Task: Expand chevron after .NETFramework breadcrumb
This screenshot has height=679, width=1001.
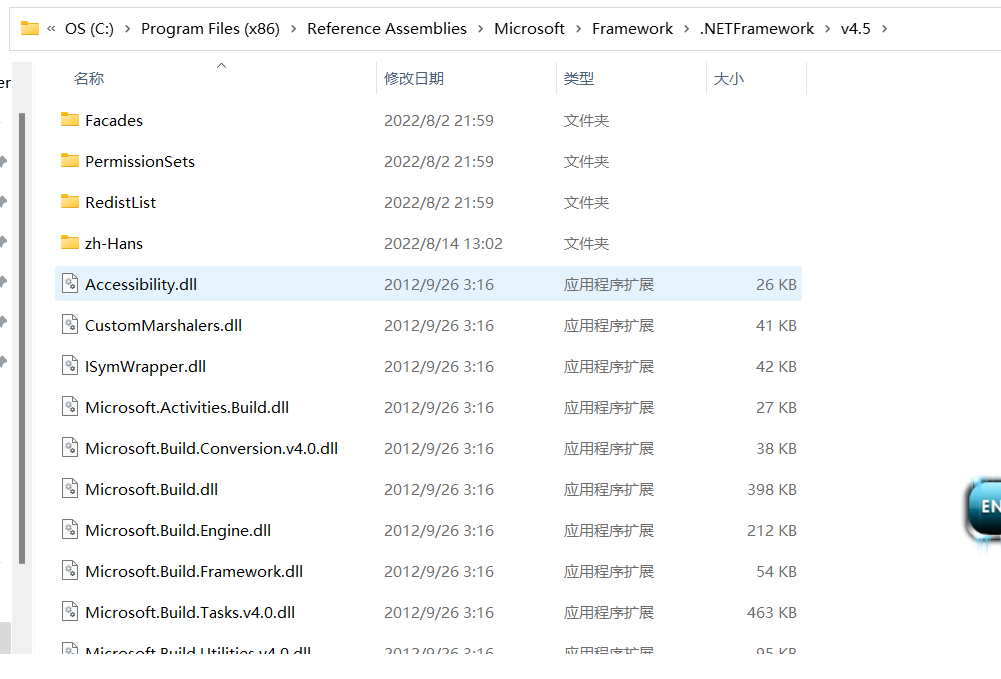Action: point(827,29)
